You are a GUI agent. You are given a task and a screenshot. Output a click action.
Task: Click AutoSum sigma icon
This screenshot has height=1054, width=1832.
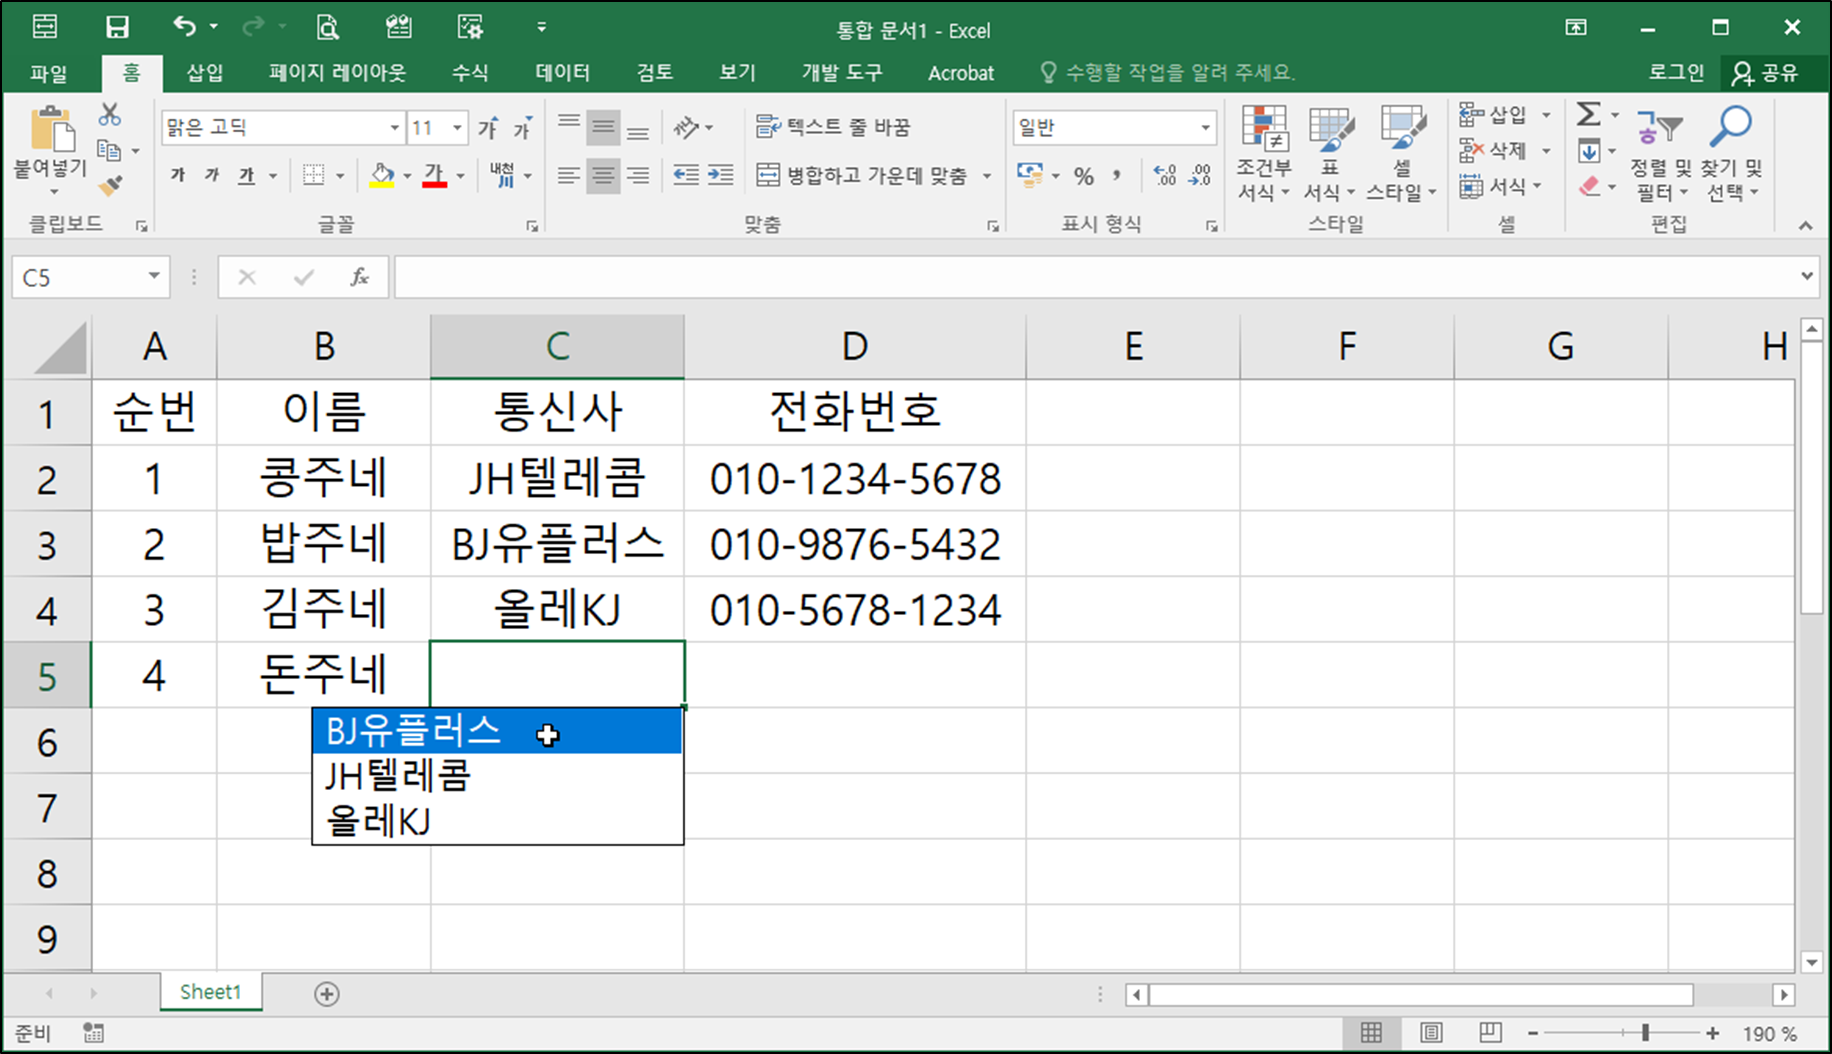pyautogui.click(x=1588, y=115)
